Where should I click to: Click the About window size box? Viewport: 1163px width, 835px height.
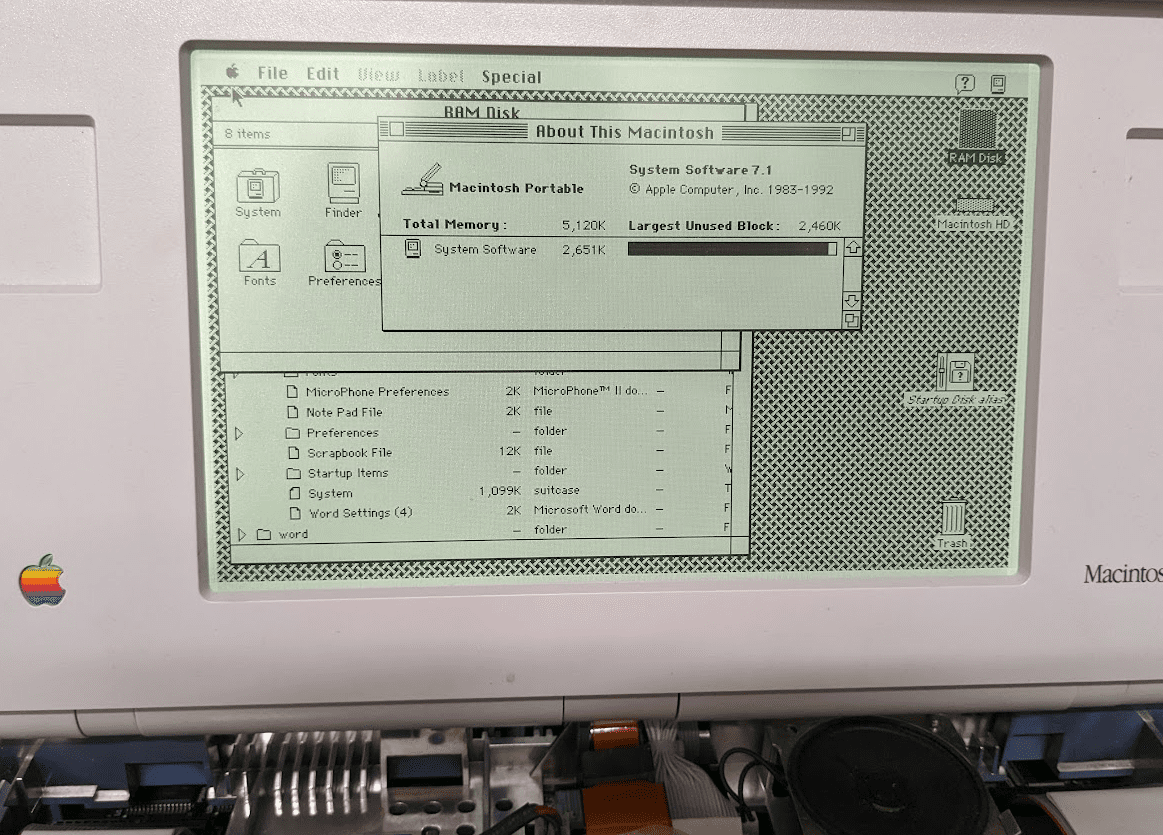coord(851,320)
